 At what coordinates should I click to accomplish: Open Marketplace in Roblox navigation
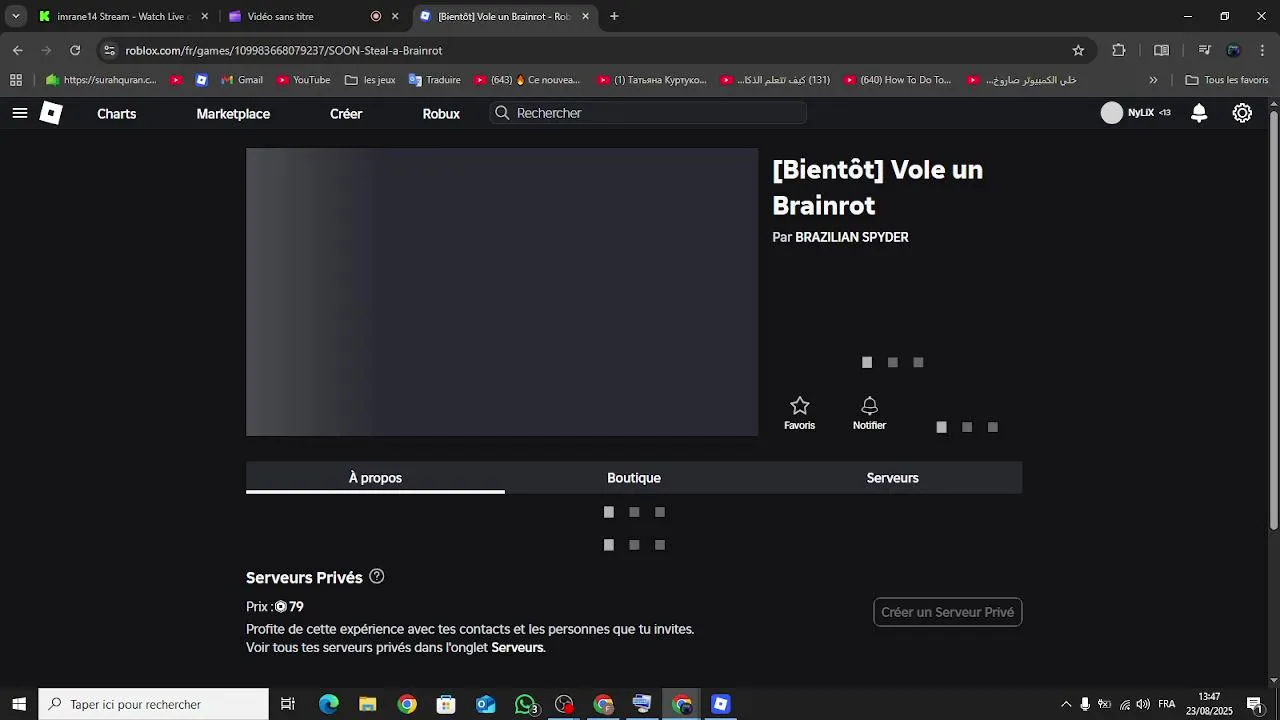point(233,113)
